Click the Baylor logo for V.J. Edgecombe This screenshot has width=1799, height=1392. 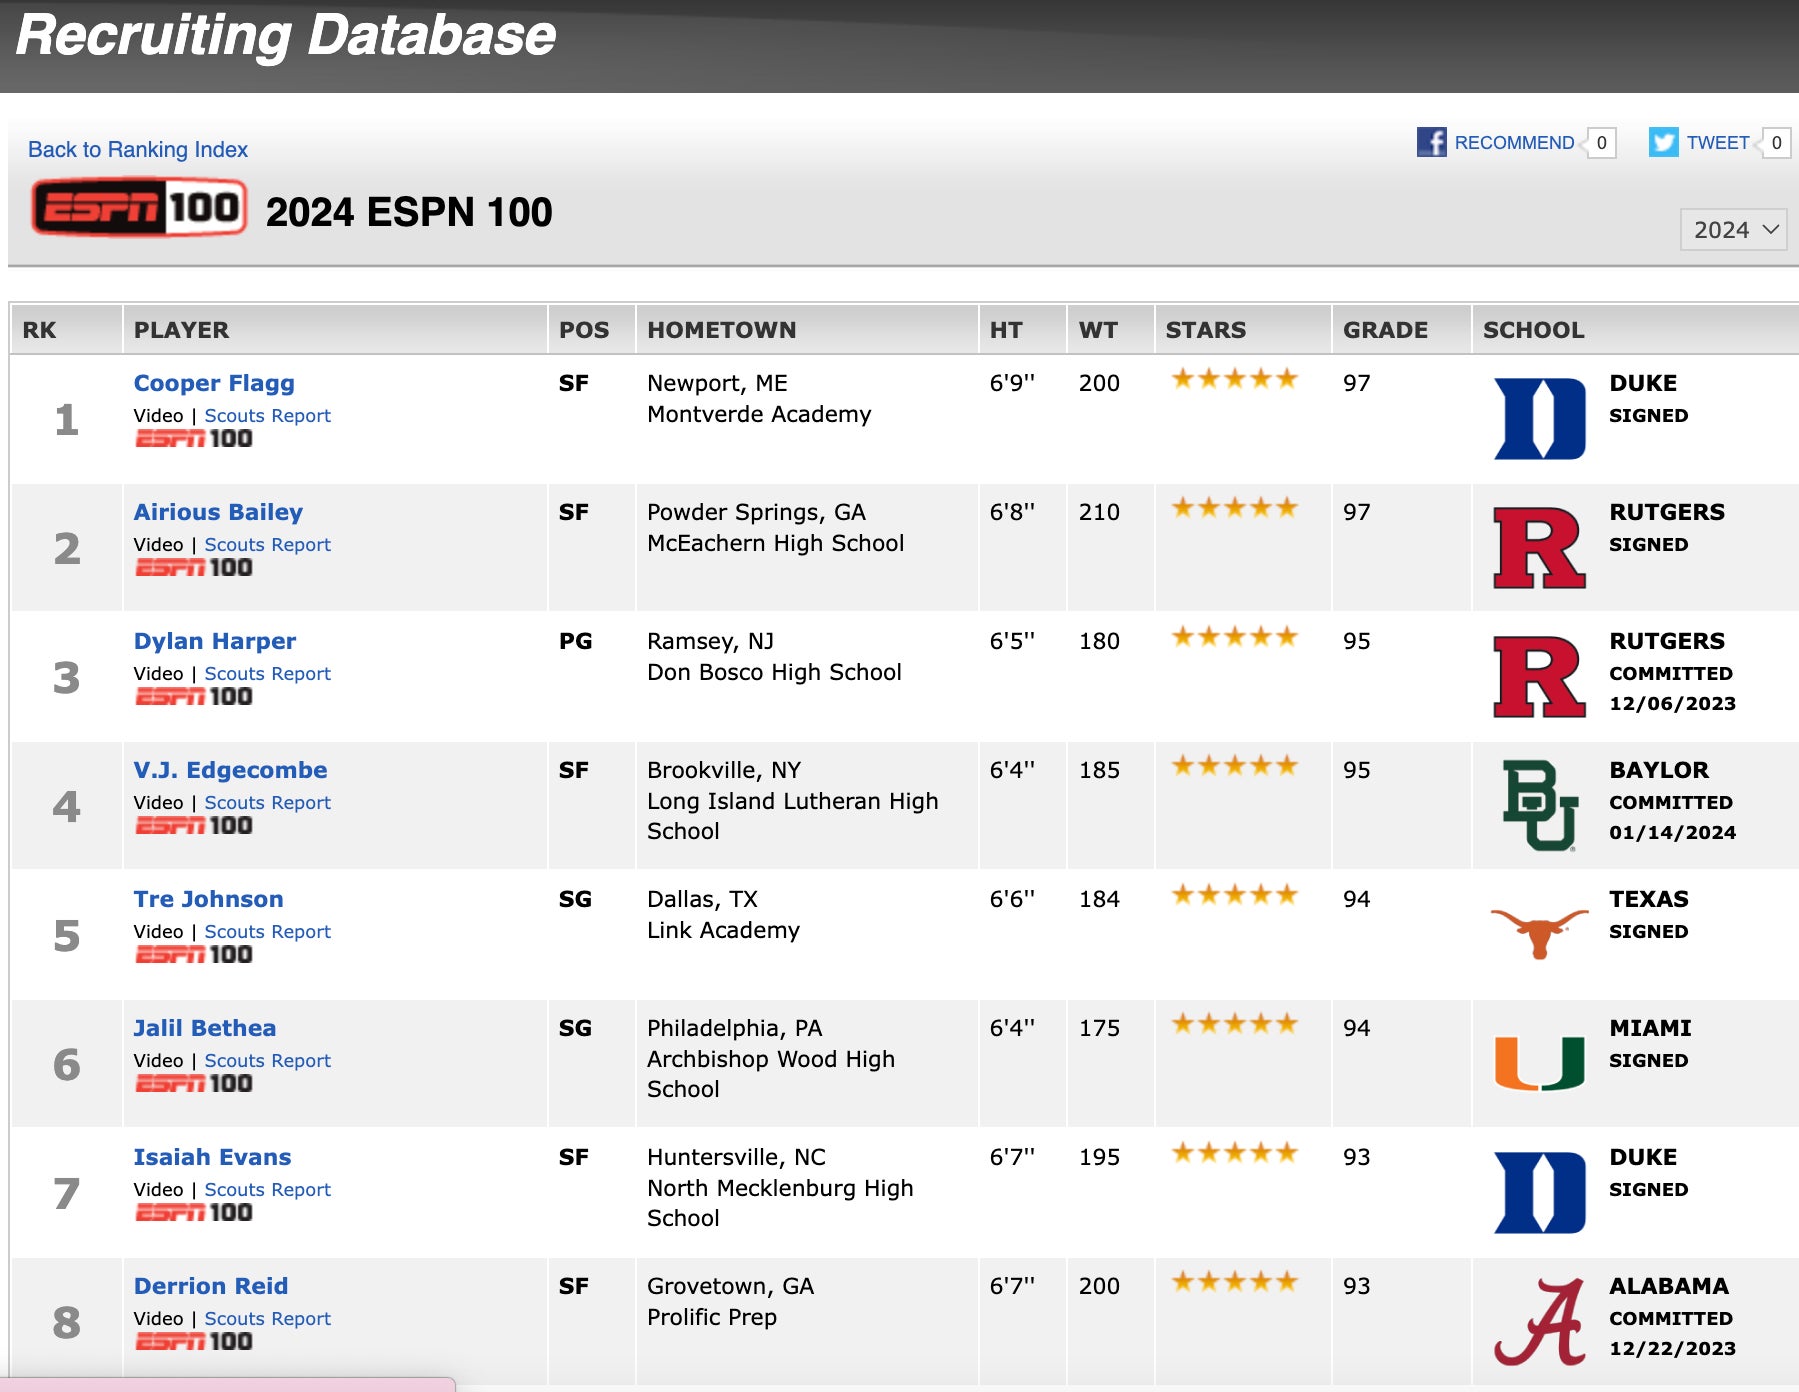click(1539, 805)
